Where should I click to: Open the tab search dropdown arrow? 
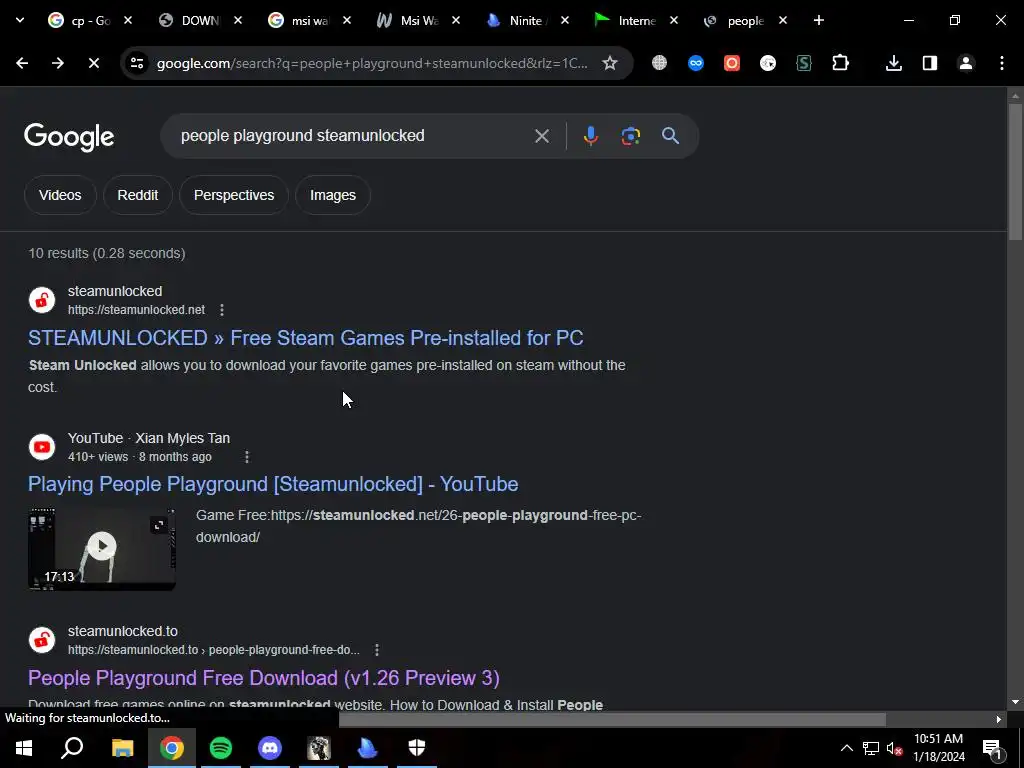[x=20, y=20]
